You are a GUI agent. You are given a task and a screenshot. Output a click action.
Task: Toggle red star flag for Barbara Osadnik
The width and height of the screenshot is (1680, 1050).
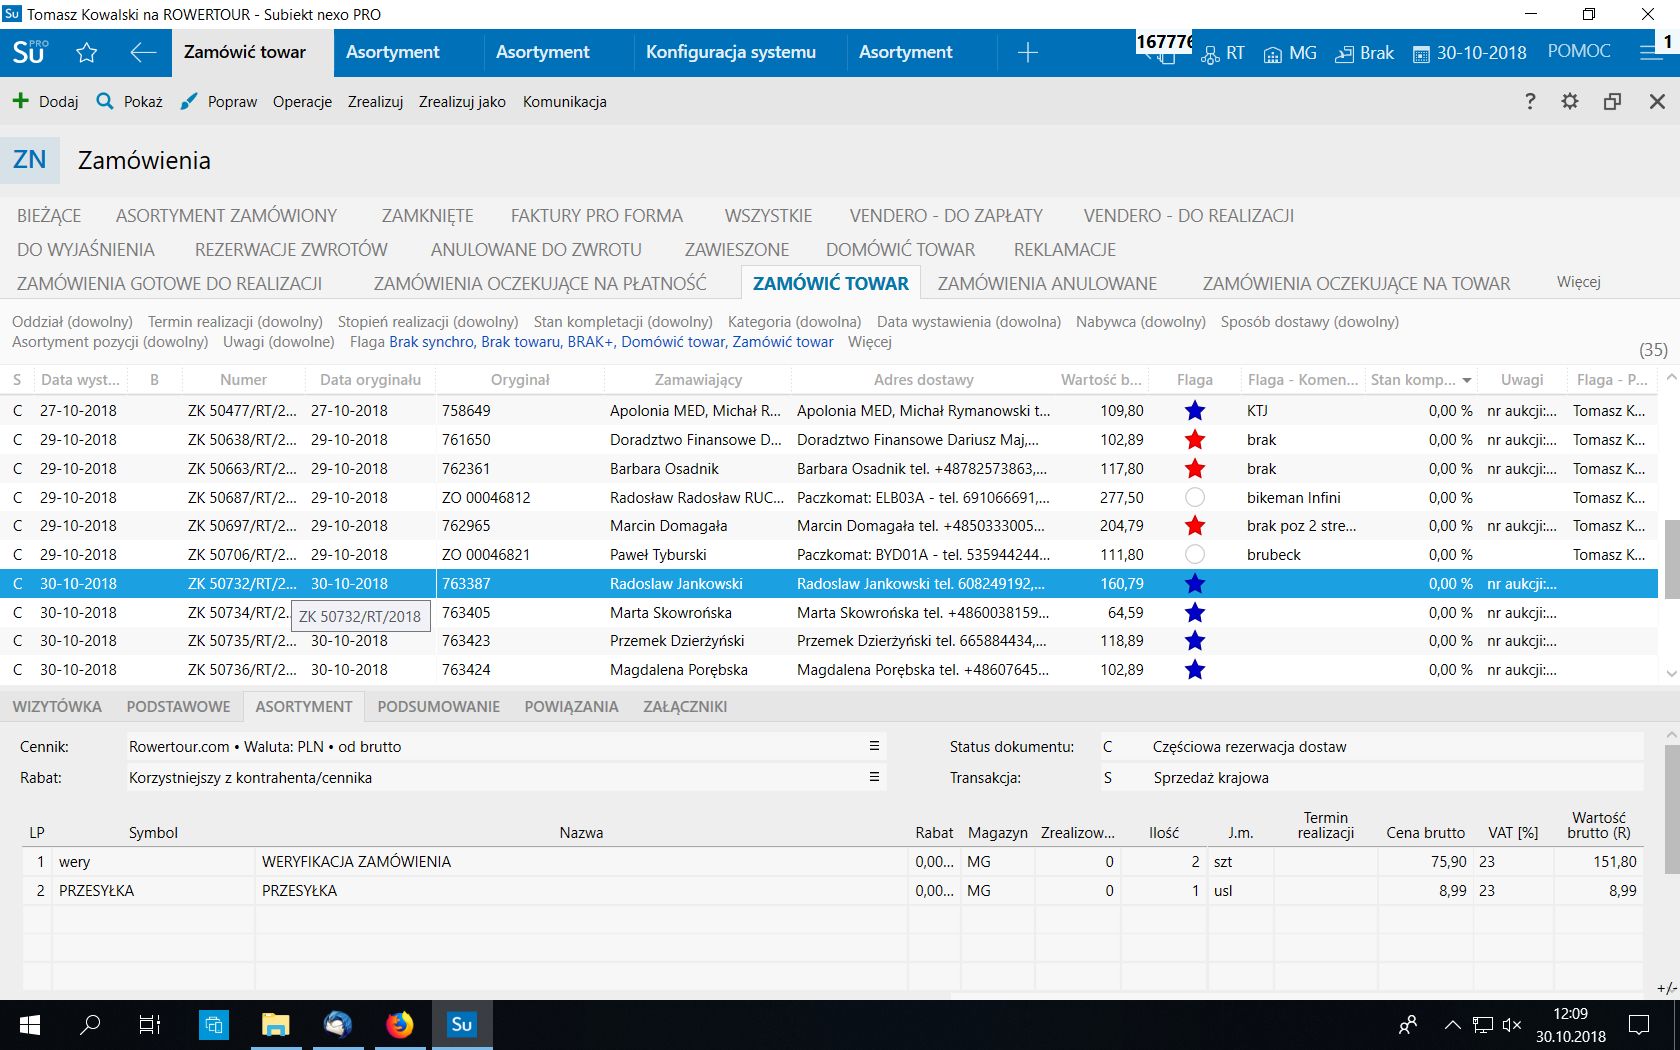[x=1194, y=468]
